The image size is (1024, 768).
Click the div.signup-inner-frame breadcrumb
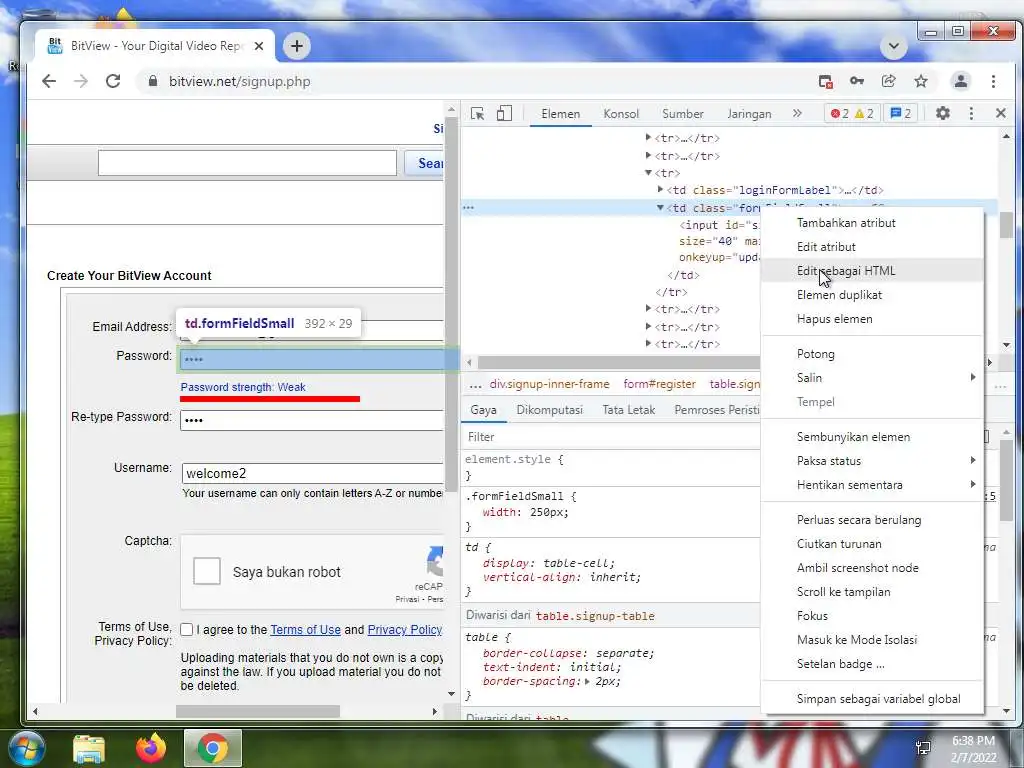click(549, 384)
